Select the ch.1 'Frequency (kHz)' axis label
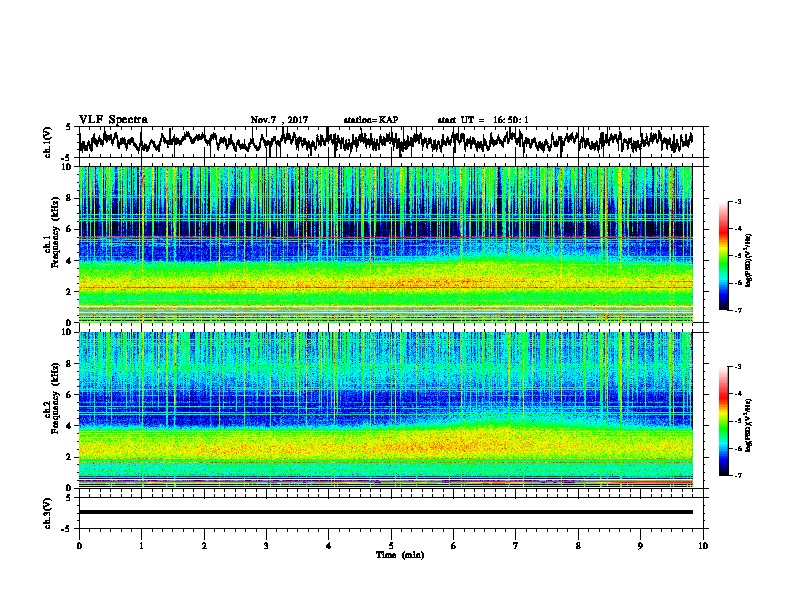Image resolution: width=792 pixels, height=612 pixels. [x=55, y=232]
